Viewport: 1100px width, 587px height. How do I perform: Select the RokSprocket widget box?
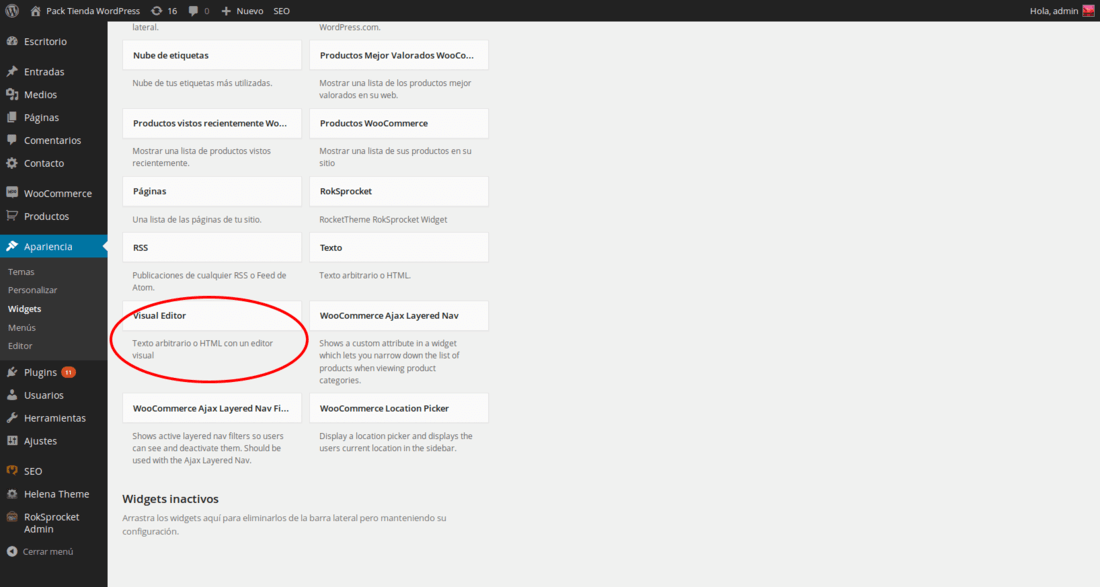click(398, 191)
